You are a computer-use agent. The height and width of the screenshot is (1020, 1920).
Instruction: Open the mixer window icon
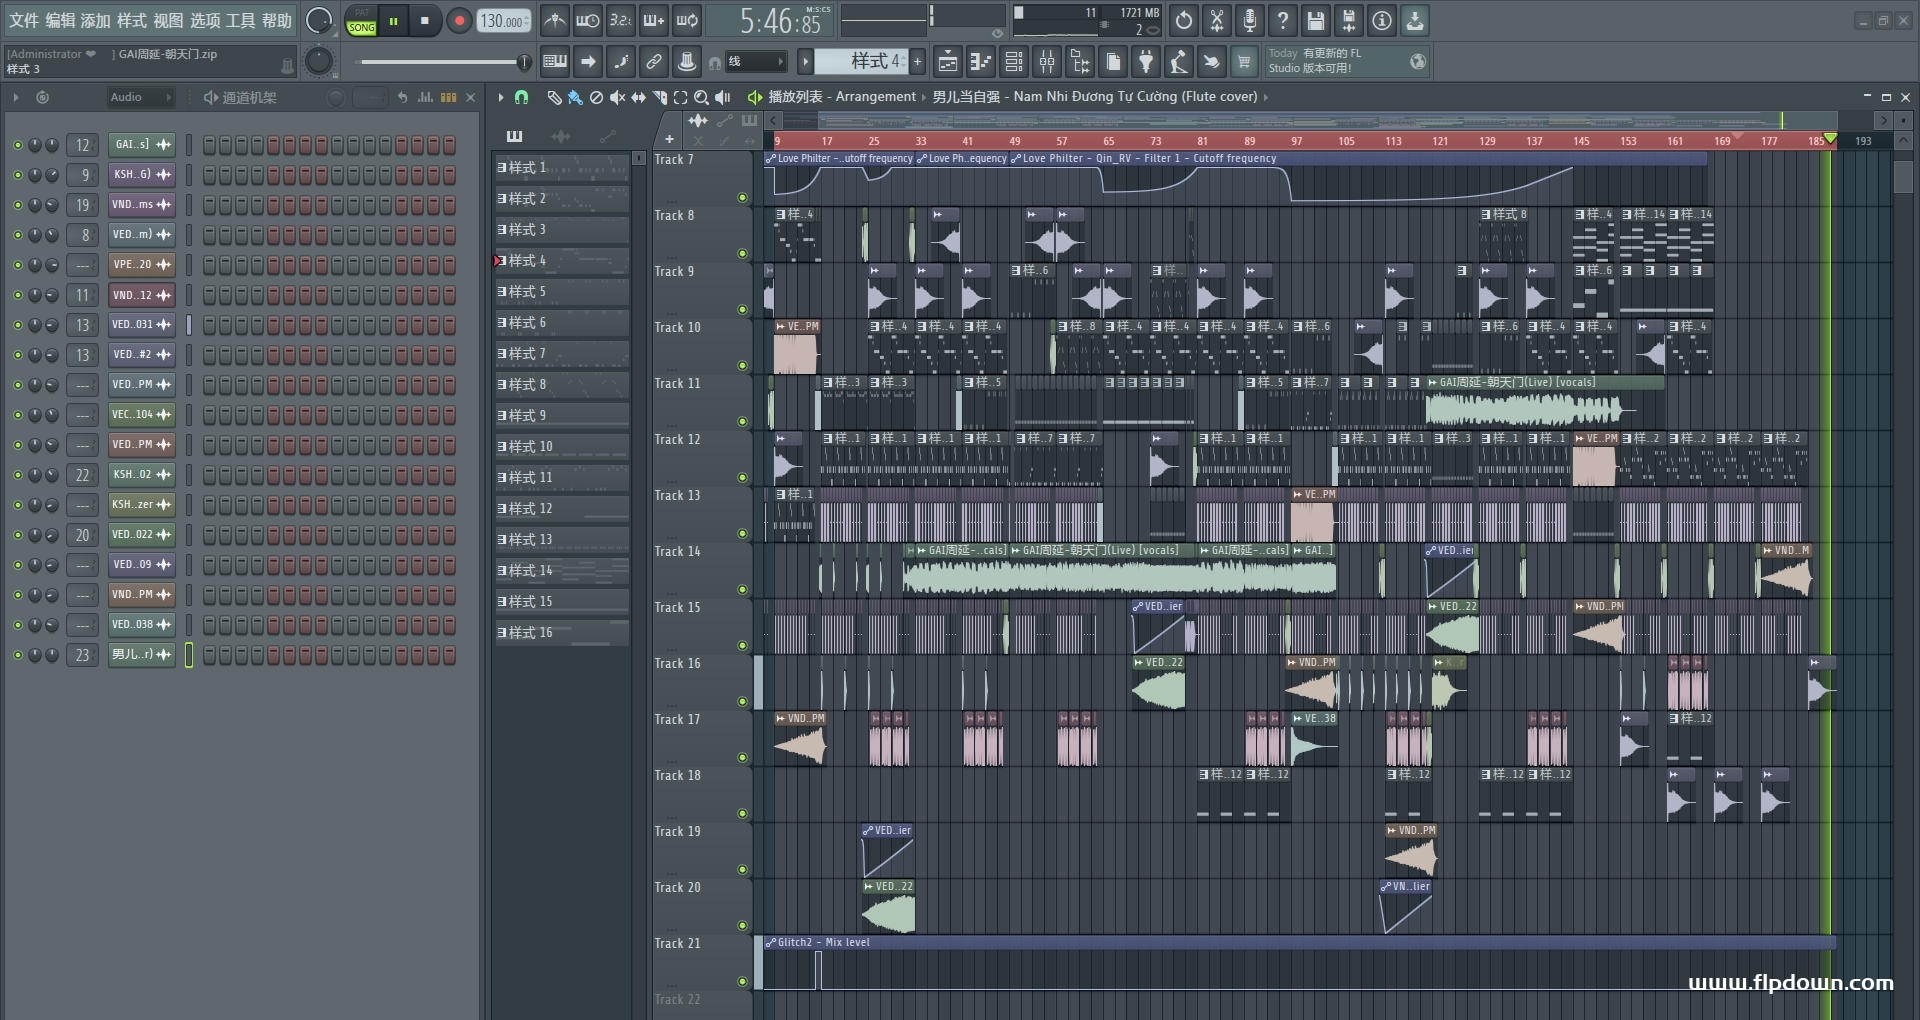tap(1047, 62)
